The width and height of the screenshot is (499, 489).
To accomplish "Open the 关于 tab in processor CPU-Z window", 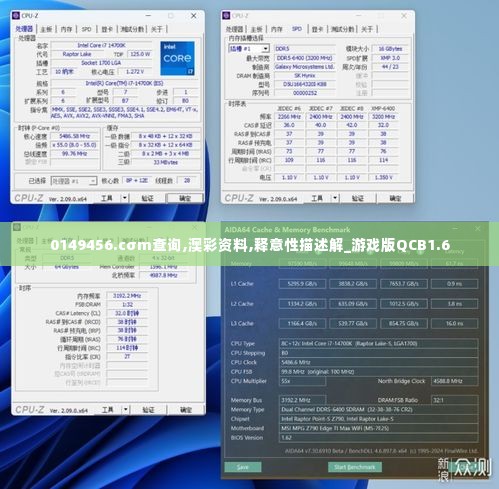I will 156,29.
